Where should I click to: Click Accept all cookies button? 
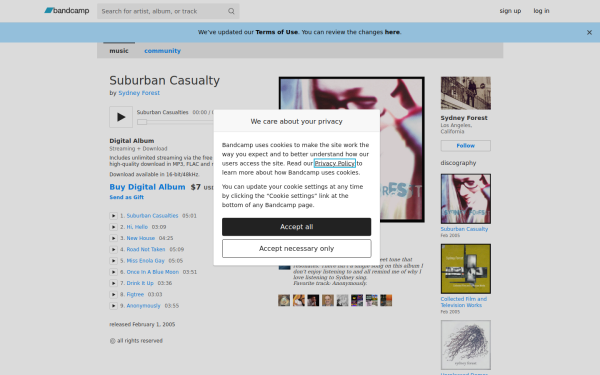(x=297, y=227)
